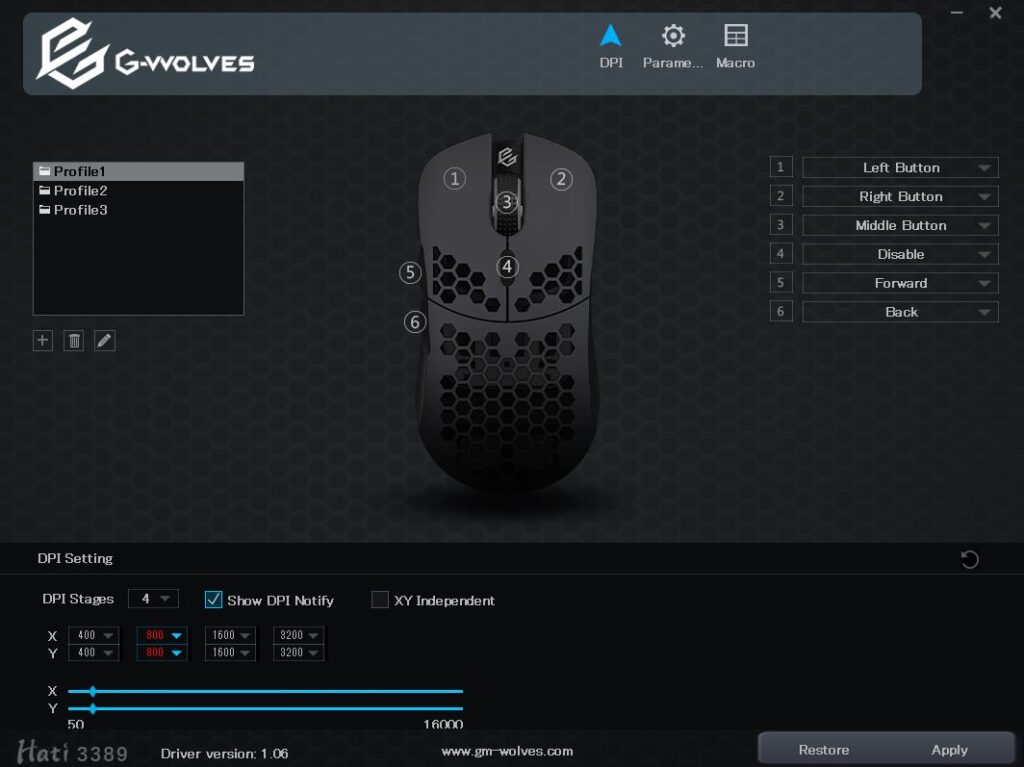The width and height of the screenshot is (1024, 767).
Task: Click the Apply button
Action: tap(949, 750)
